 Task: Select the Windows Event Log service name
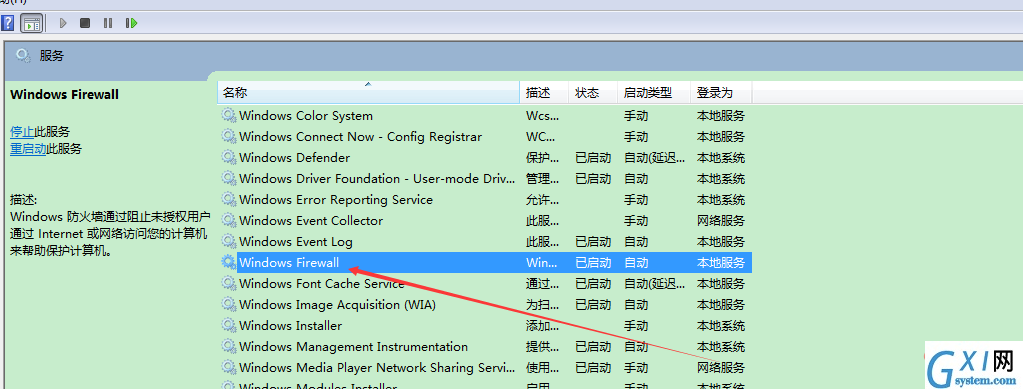click(x=296, y=241)
